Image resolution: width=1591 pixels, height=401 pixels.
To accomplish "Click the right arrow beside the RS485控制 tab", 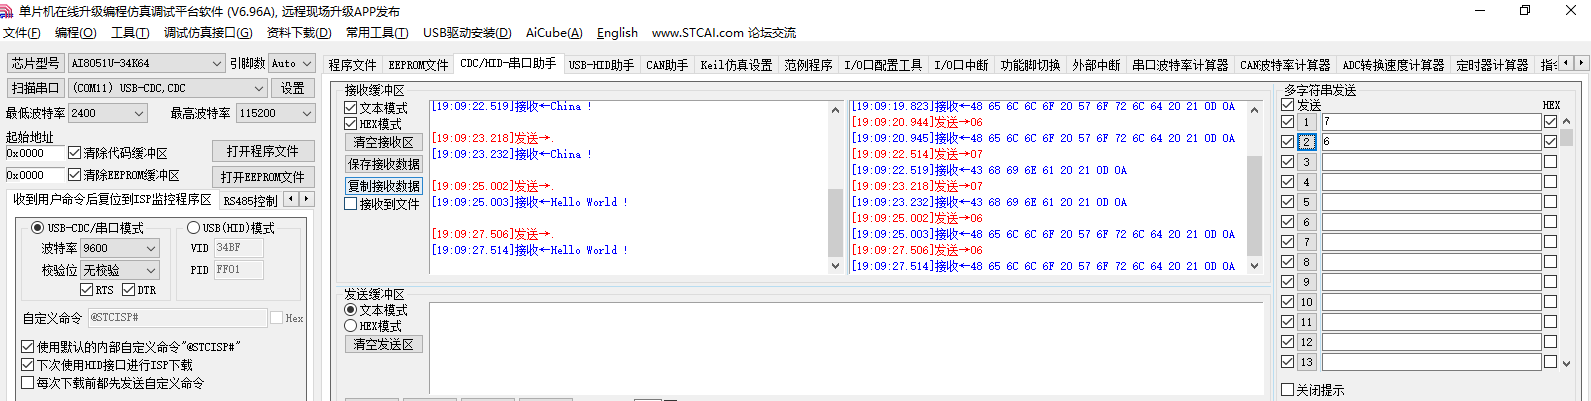I will pos(307,199).
